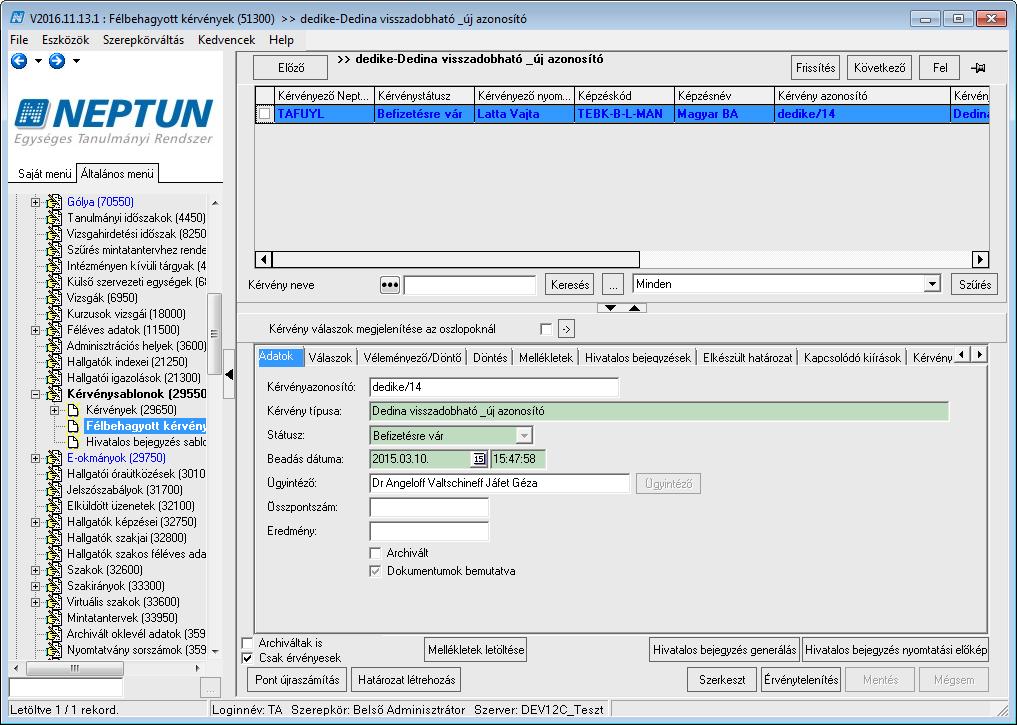This screenshot has height=725, width=1017.
Task: Click the Gólya (70550) folder icon
Action: pyautogui.click(x=54, y=202)
